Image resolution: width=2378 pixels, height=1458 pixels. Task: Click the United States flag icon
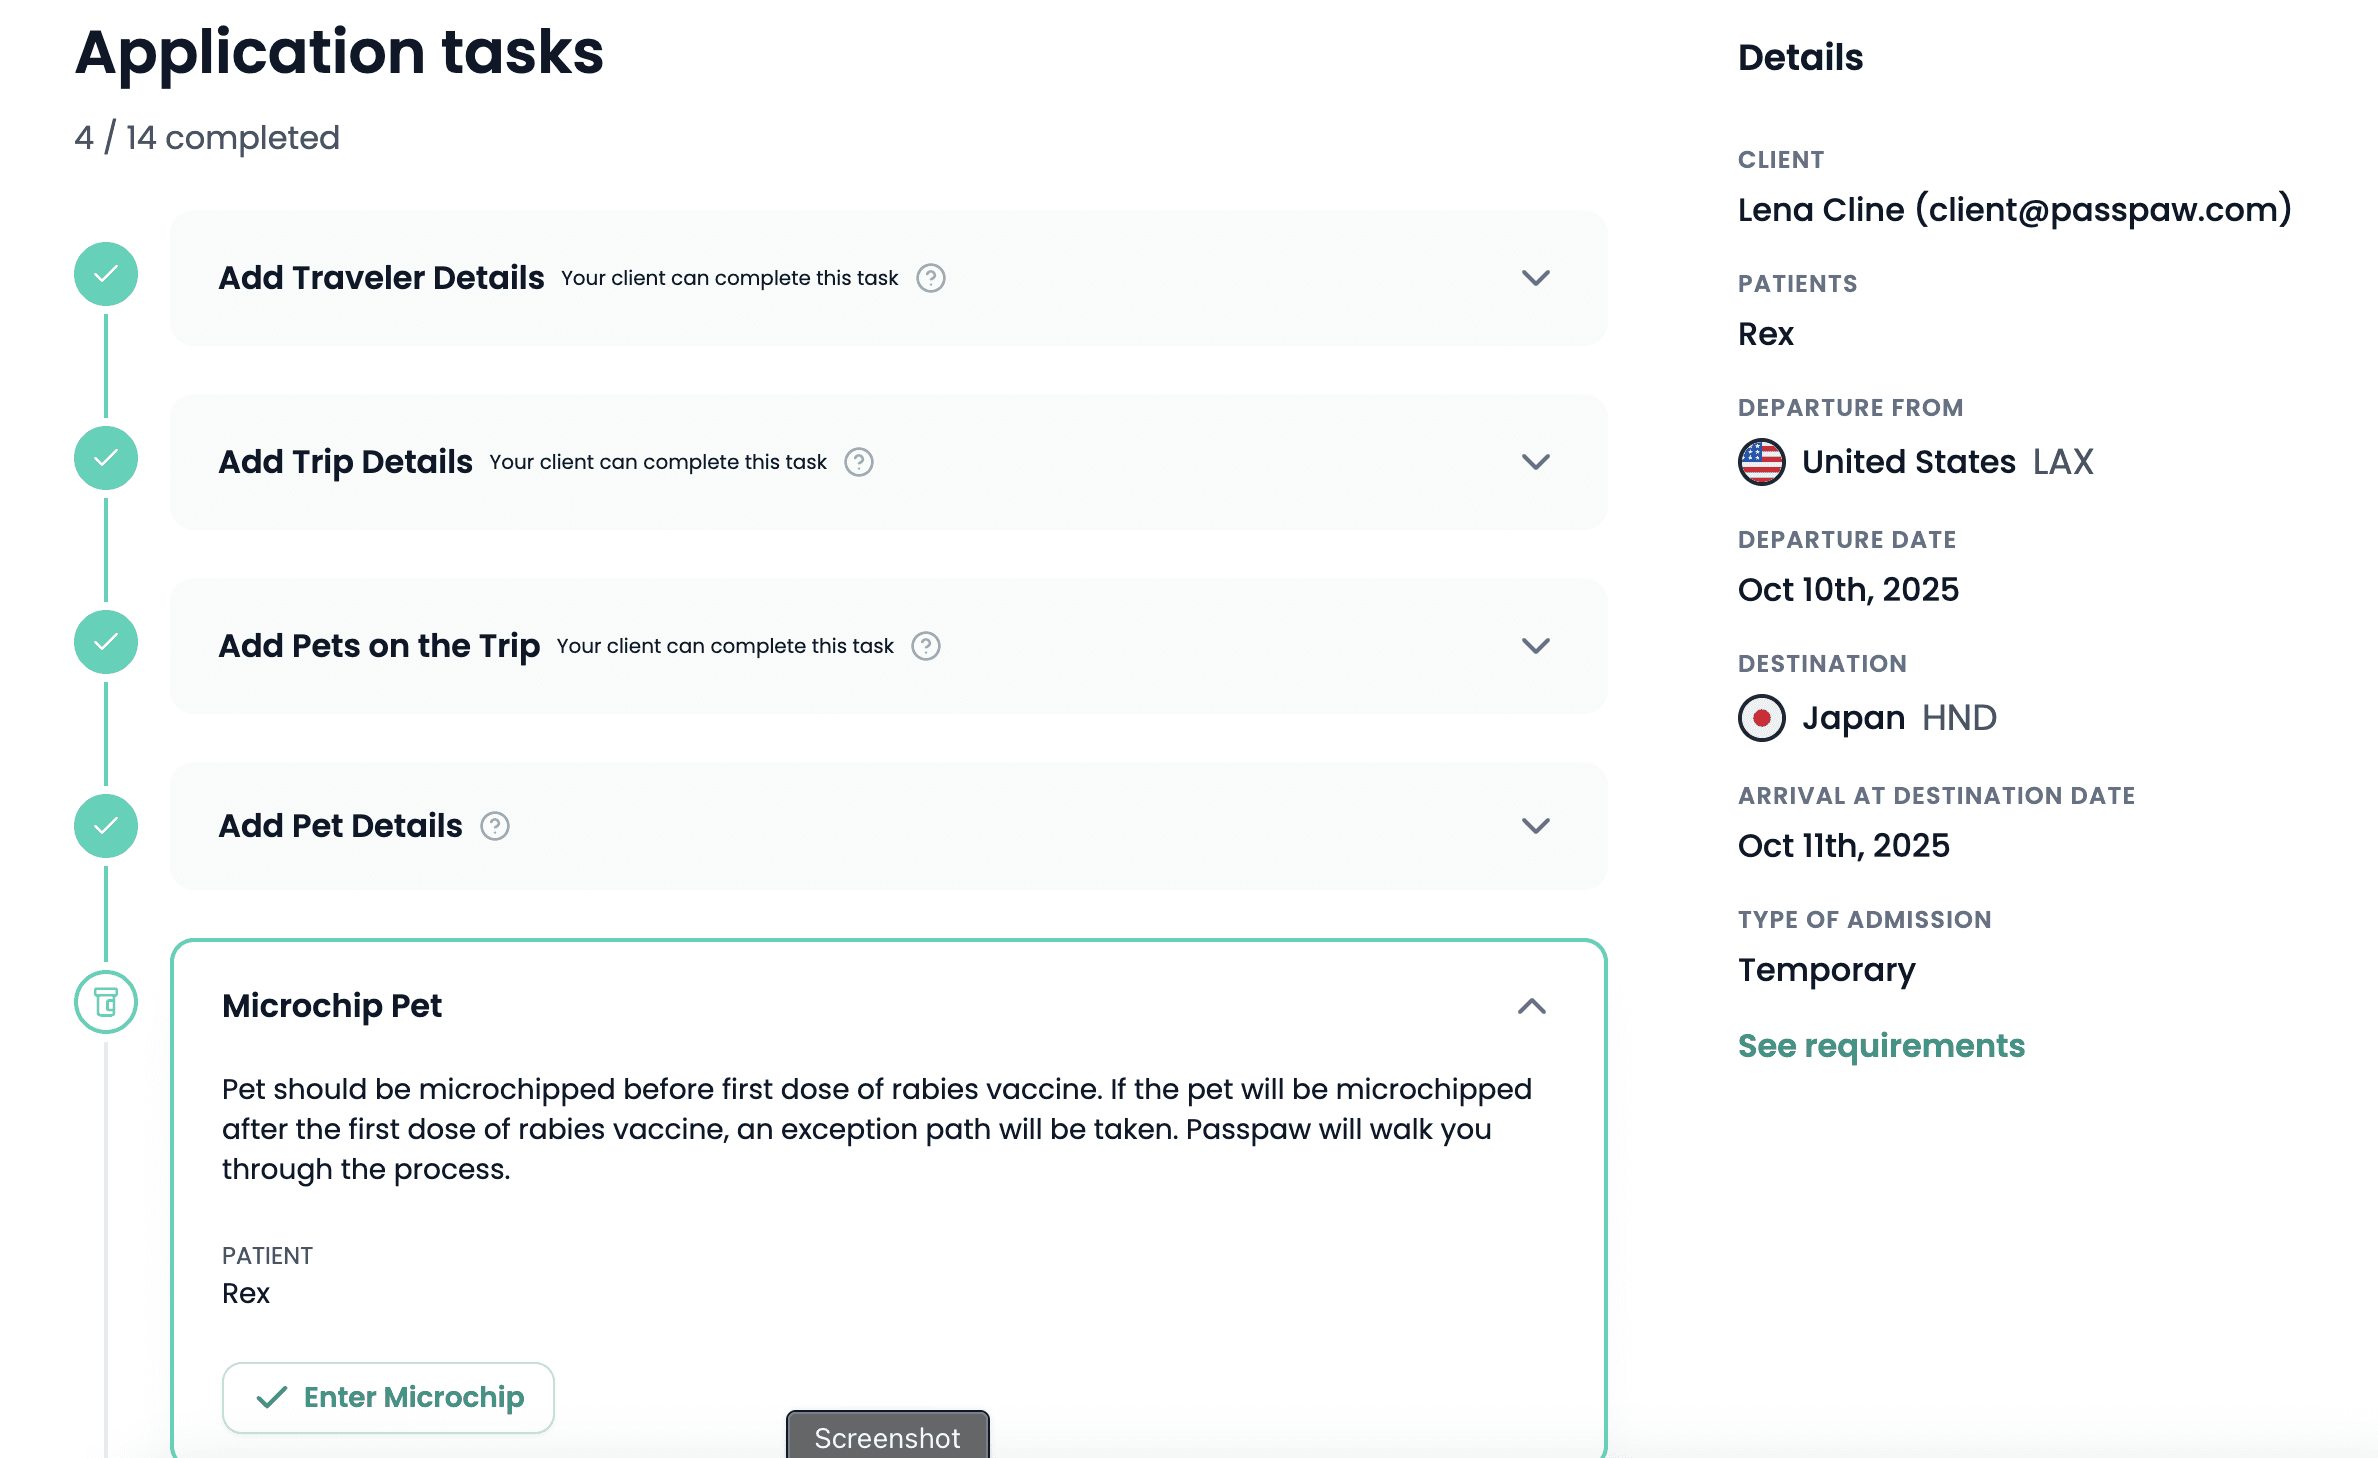[1762, 462]
